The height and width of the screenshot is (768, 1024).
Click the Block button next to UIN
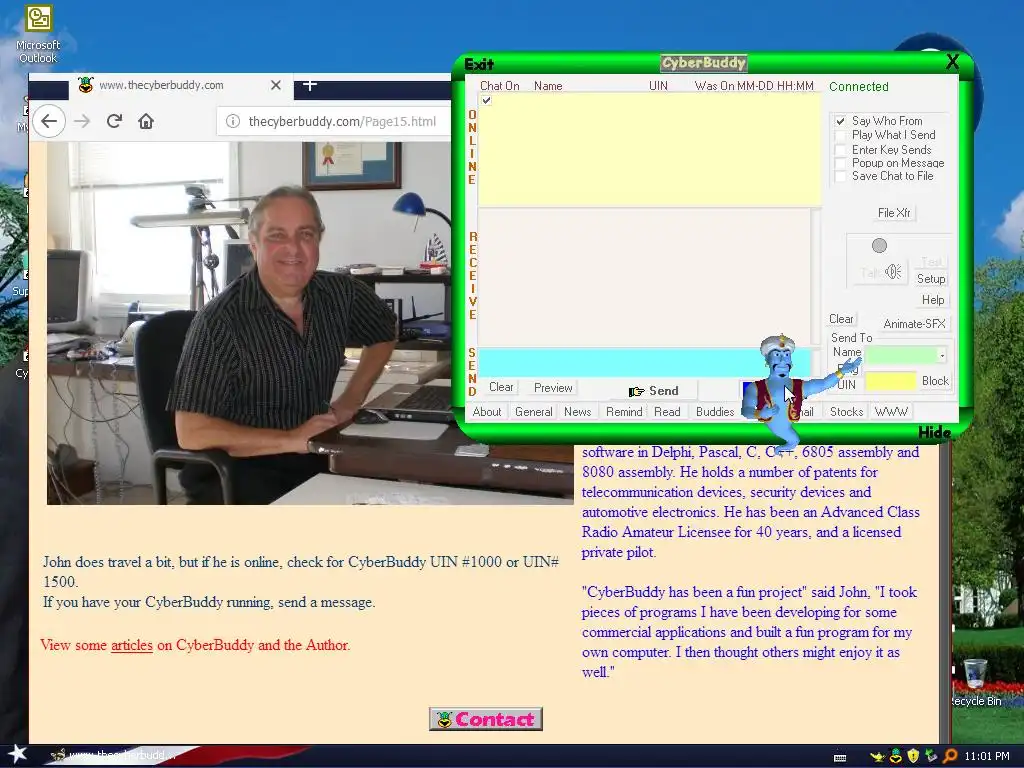935,381
